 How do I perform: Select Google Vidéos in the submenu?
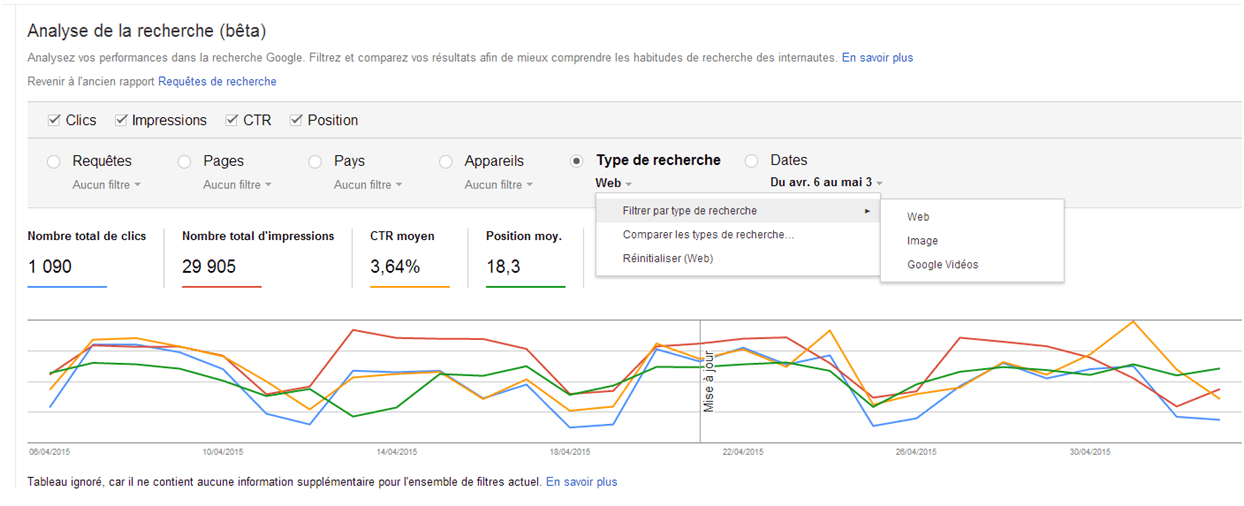[x=942, y=265]
